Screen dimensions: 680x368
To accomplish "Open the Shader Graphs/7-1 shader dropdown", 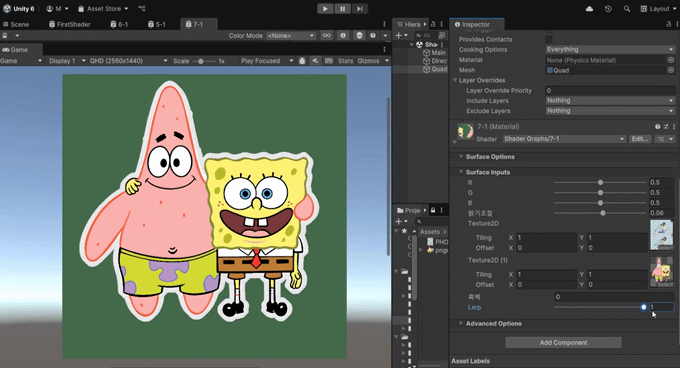I will 564,139.
